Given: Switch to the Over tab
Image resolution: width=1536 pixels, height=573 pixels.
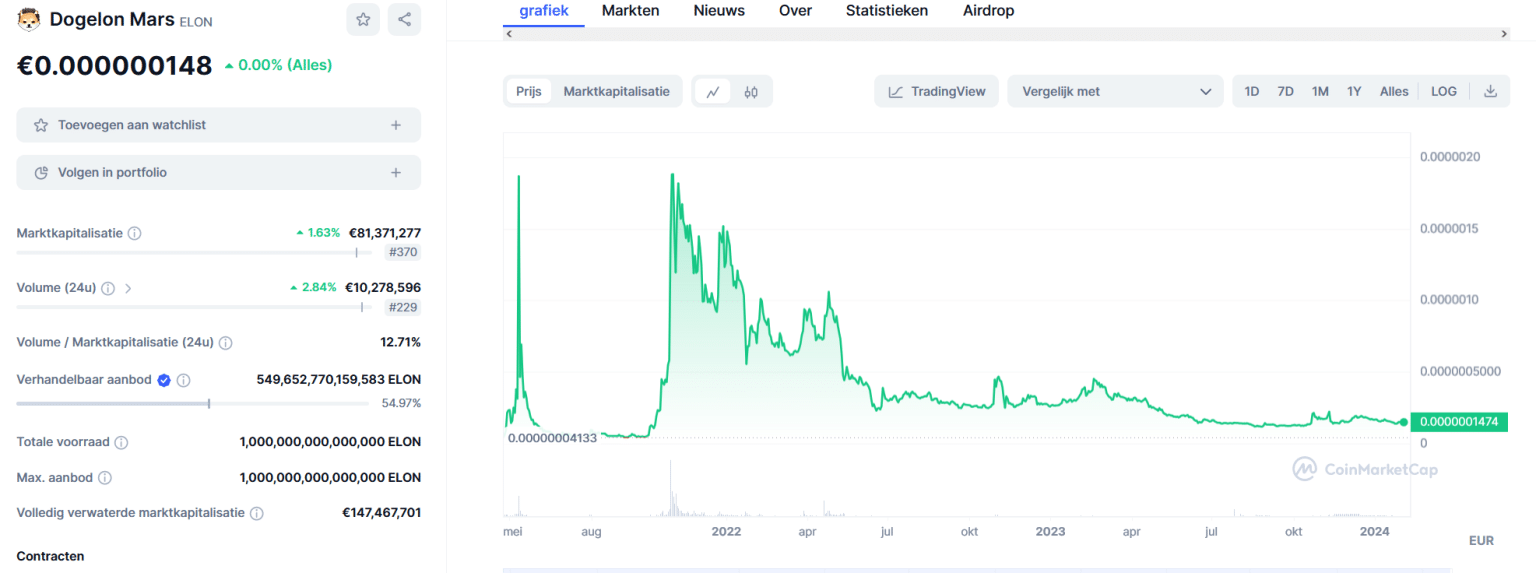Looking at the screenshot, I should point(795,11).
